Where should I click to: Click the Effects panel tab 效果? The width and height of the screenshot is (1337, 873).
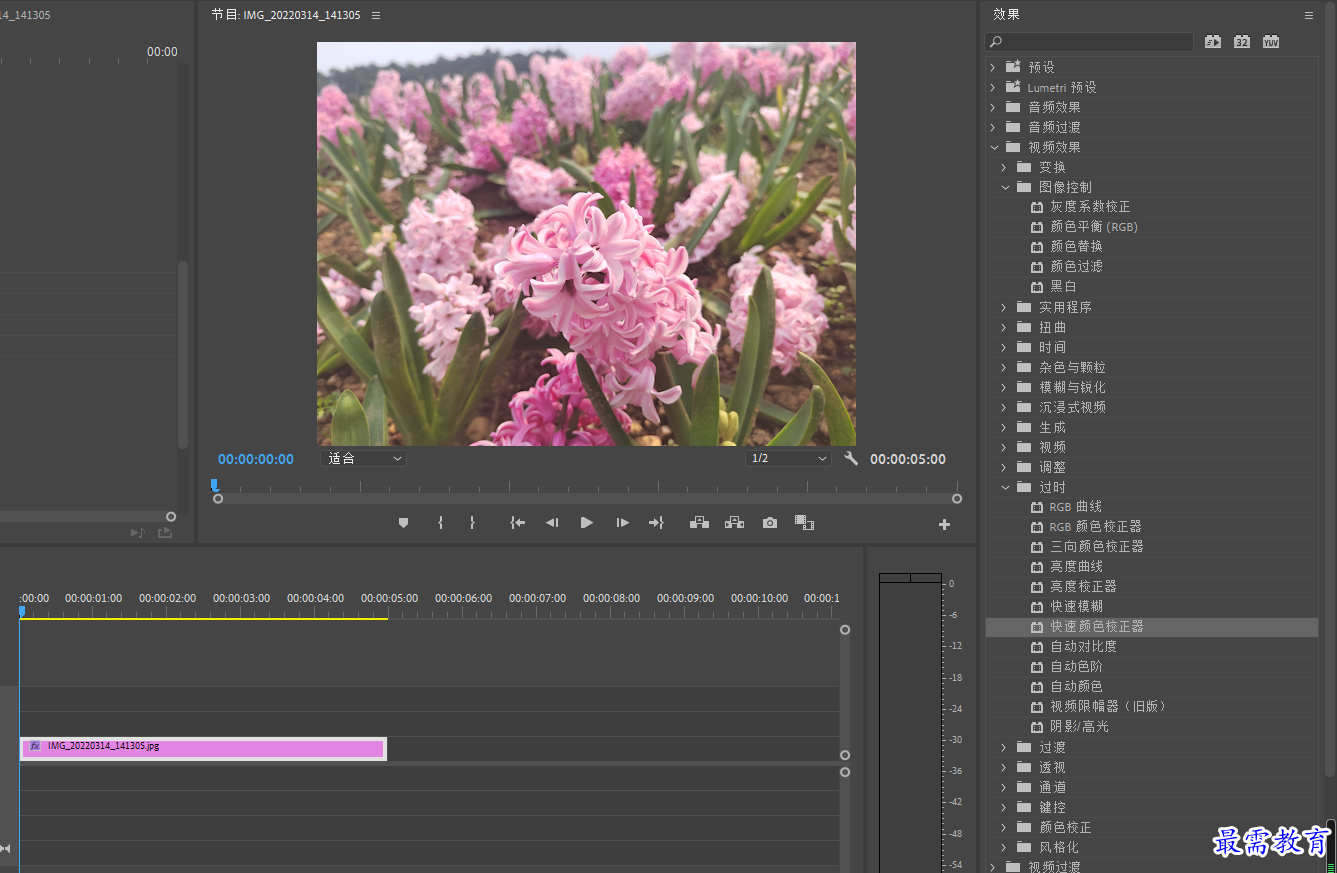click(1006, 14)
